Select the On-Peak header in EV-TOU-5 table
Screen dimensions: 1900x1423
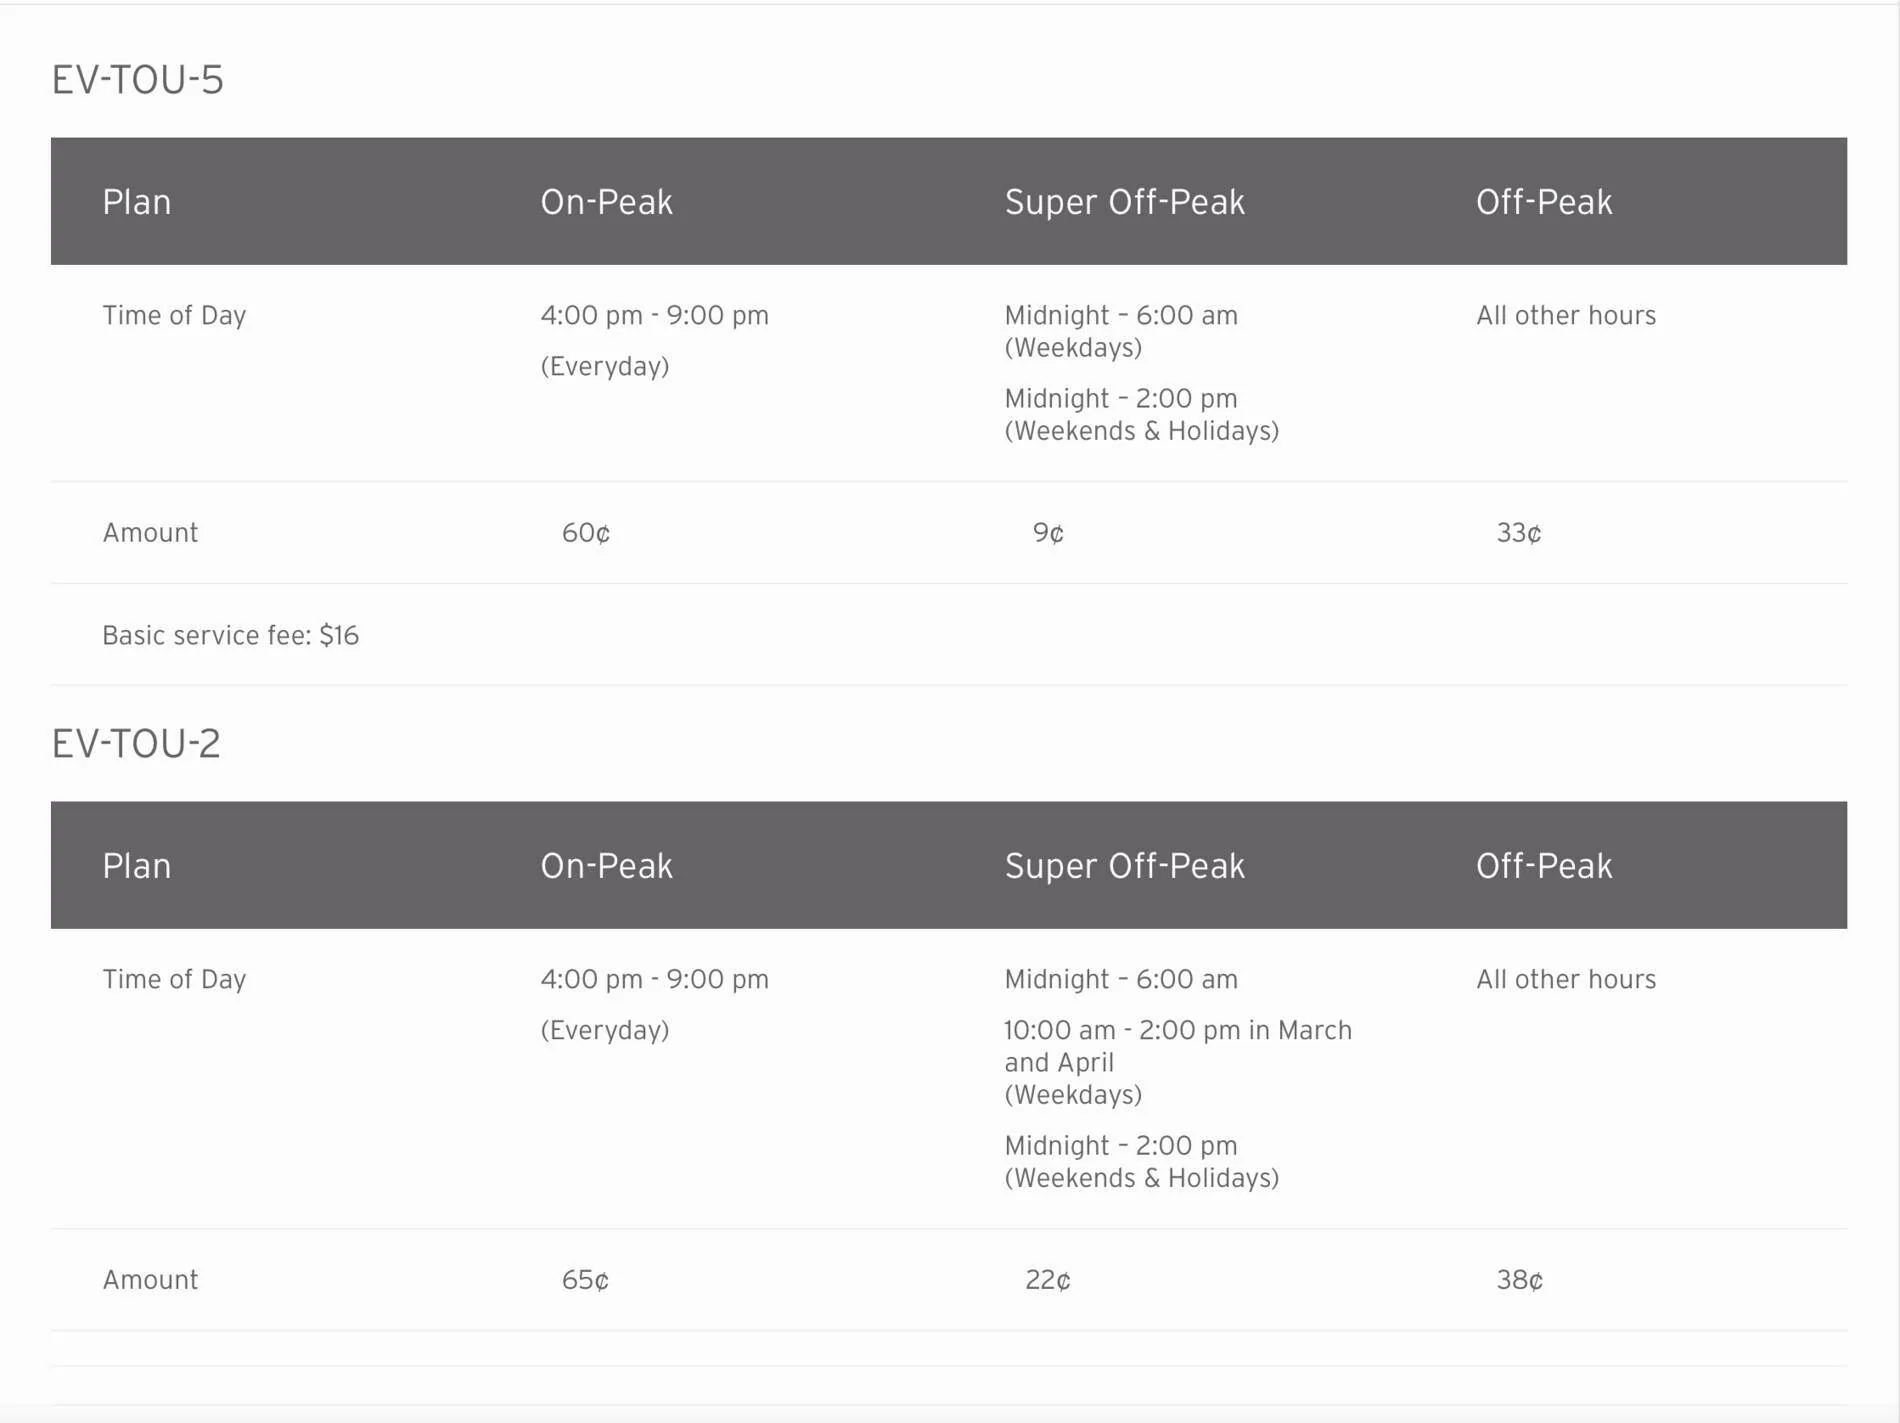(x=606, y=202)
